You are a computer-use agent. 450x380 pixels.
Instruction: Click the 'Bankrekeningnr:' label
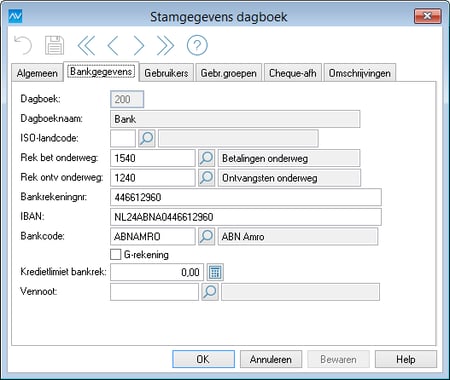pyautogui.click(x=54, y=197)
